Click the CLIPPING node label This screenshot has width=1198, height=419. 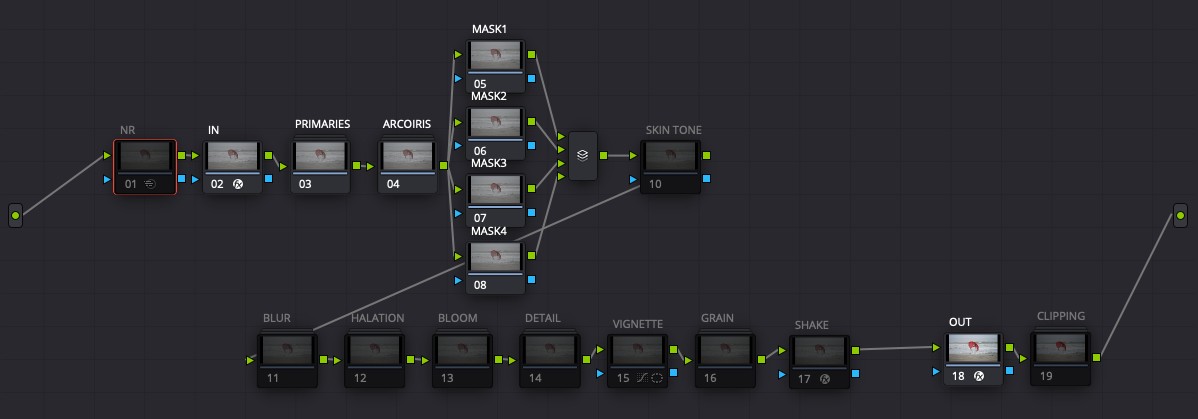(1060, 316)
